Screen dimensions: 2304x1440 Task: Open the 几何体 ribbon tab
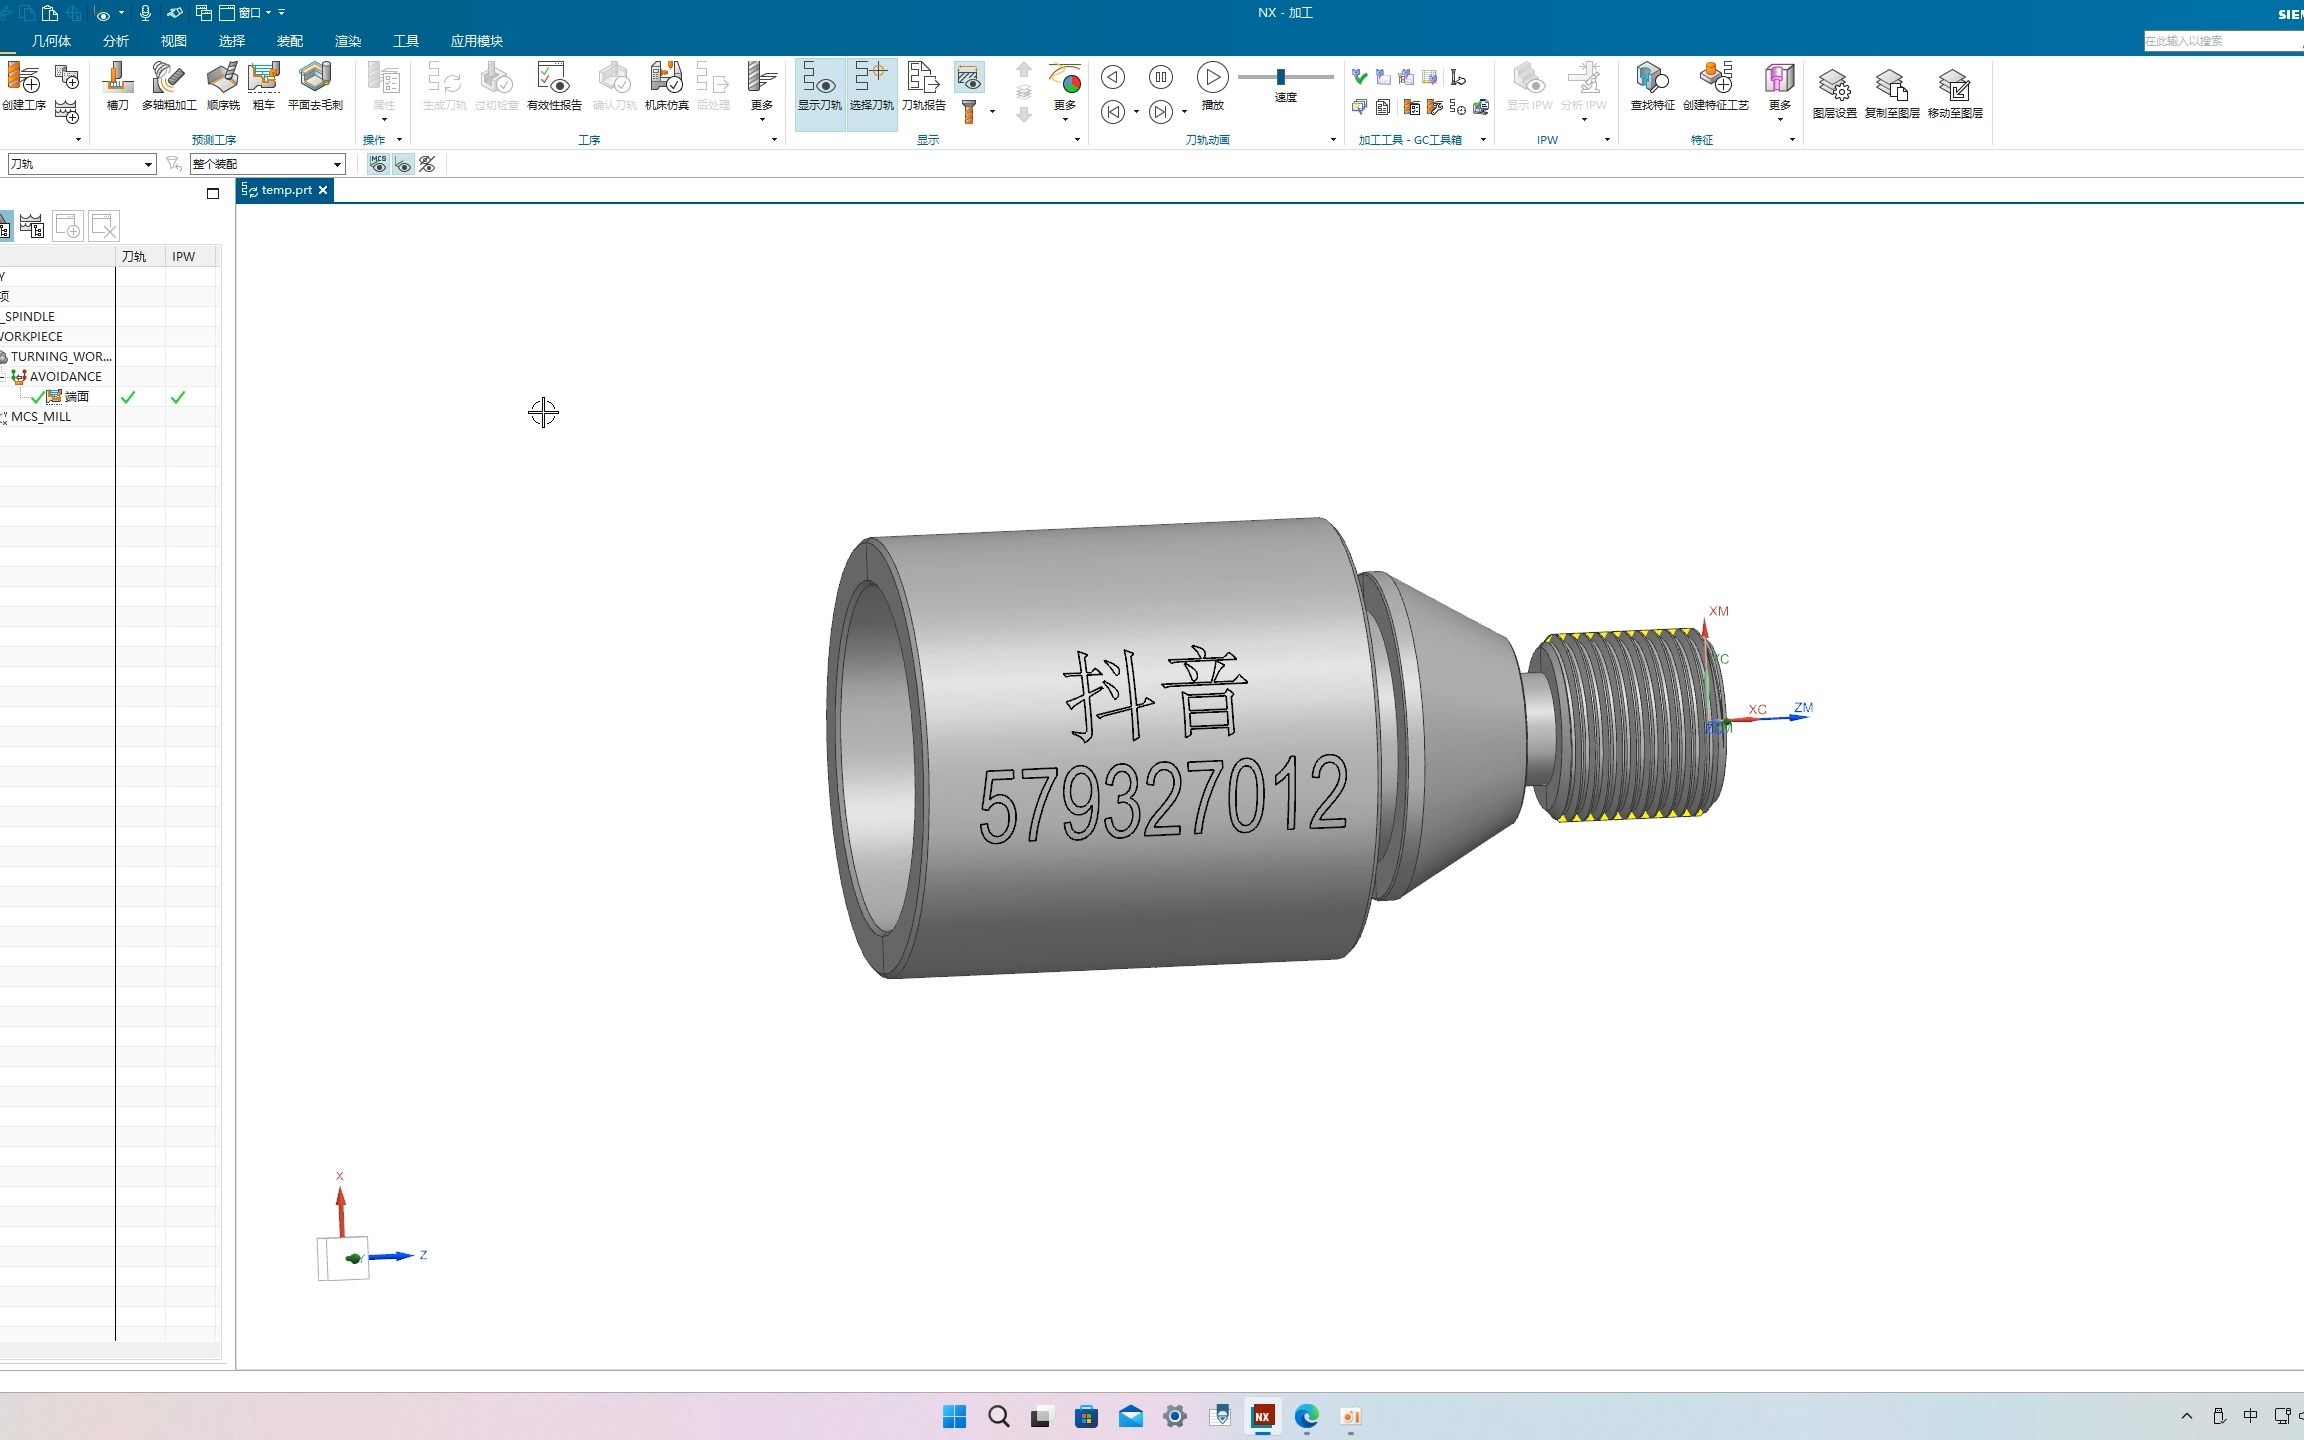tap(51, 41)
